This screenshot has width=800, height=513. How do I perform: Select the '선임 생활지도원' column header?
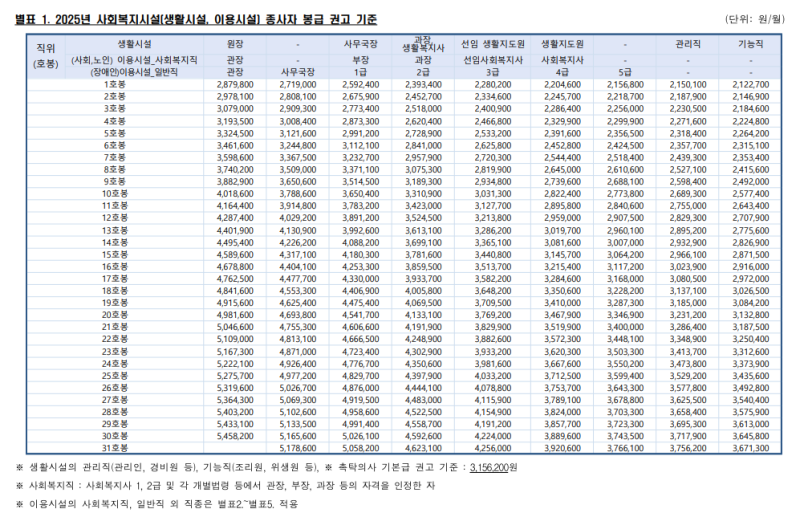492,44
